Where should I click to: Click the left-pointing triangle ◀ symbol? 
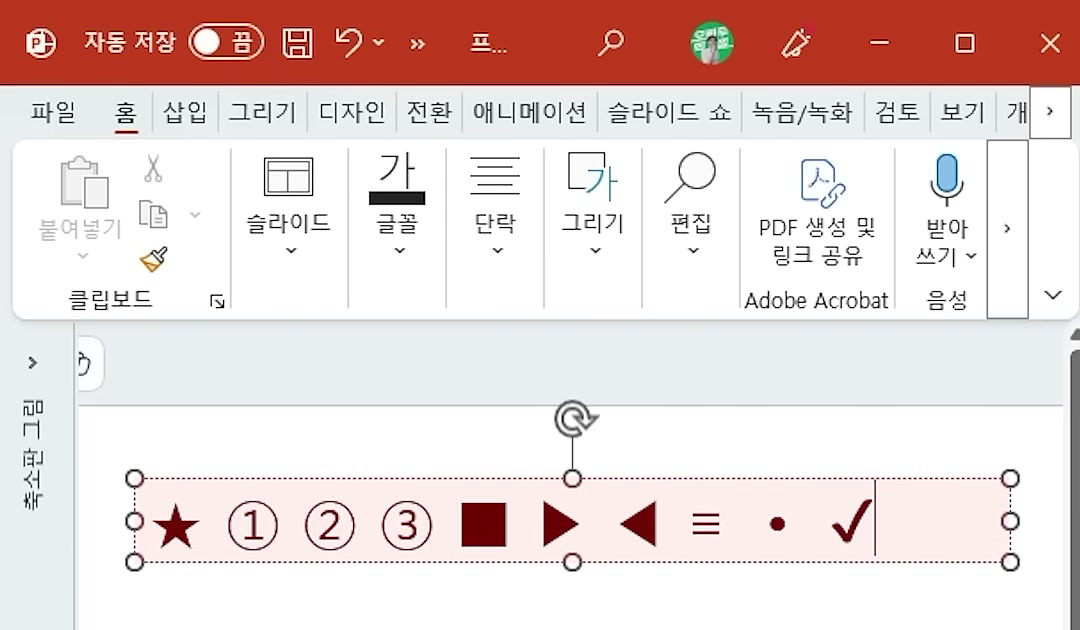[638, 524]
